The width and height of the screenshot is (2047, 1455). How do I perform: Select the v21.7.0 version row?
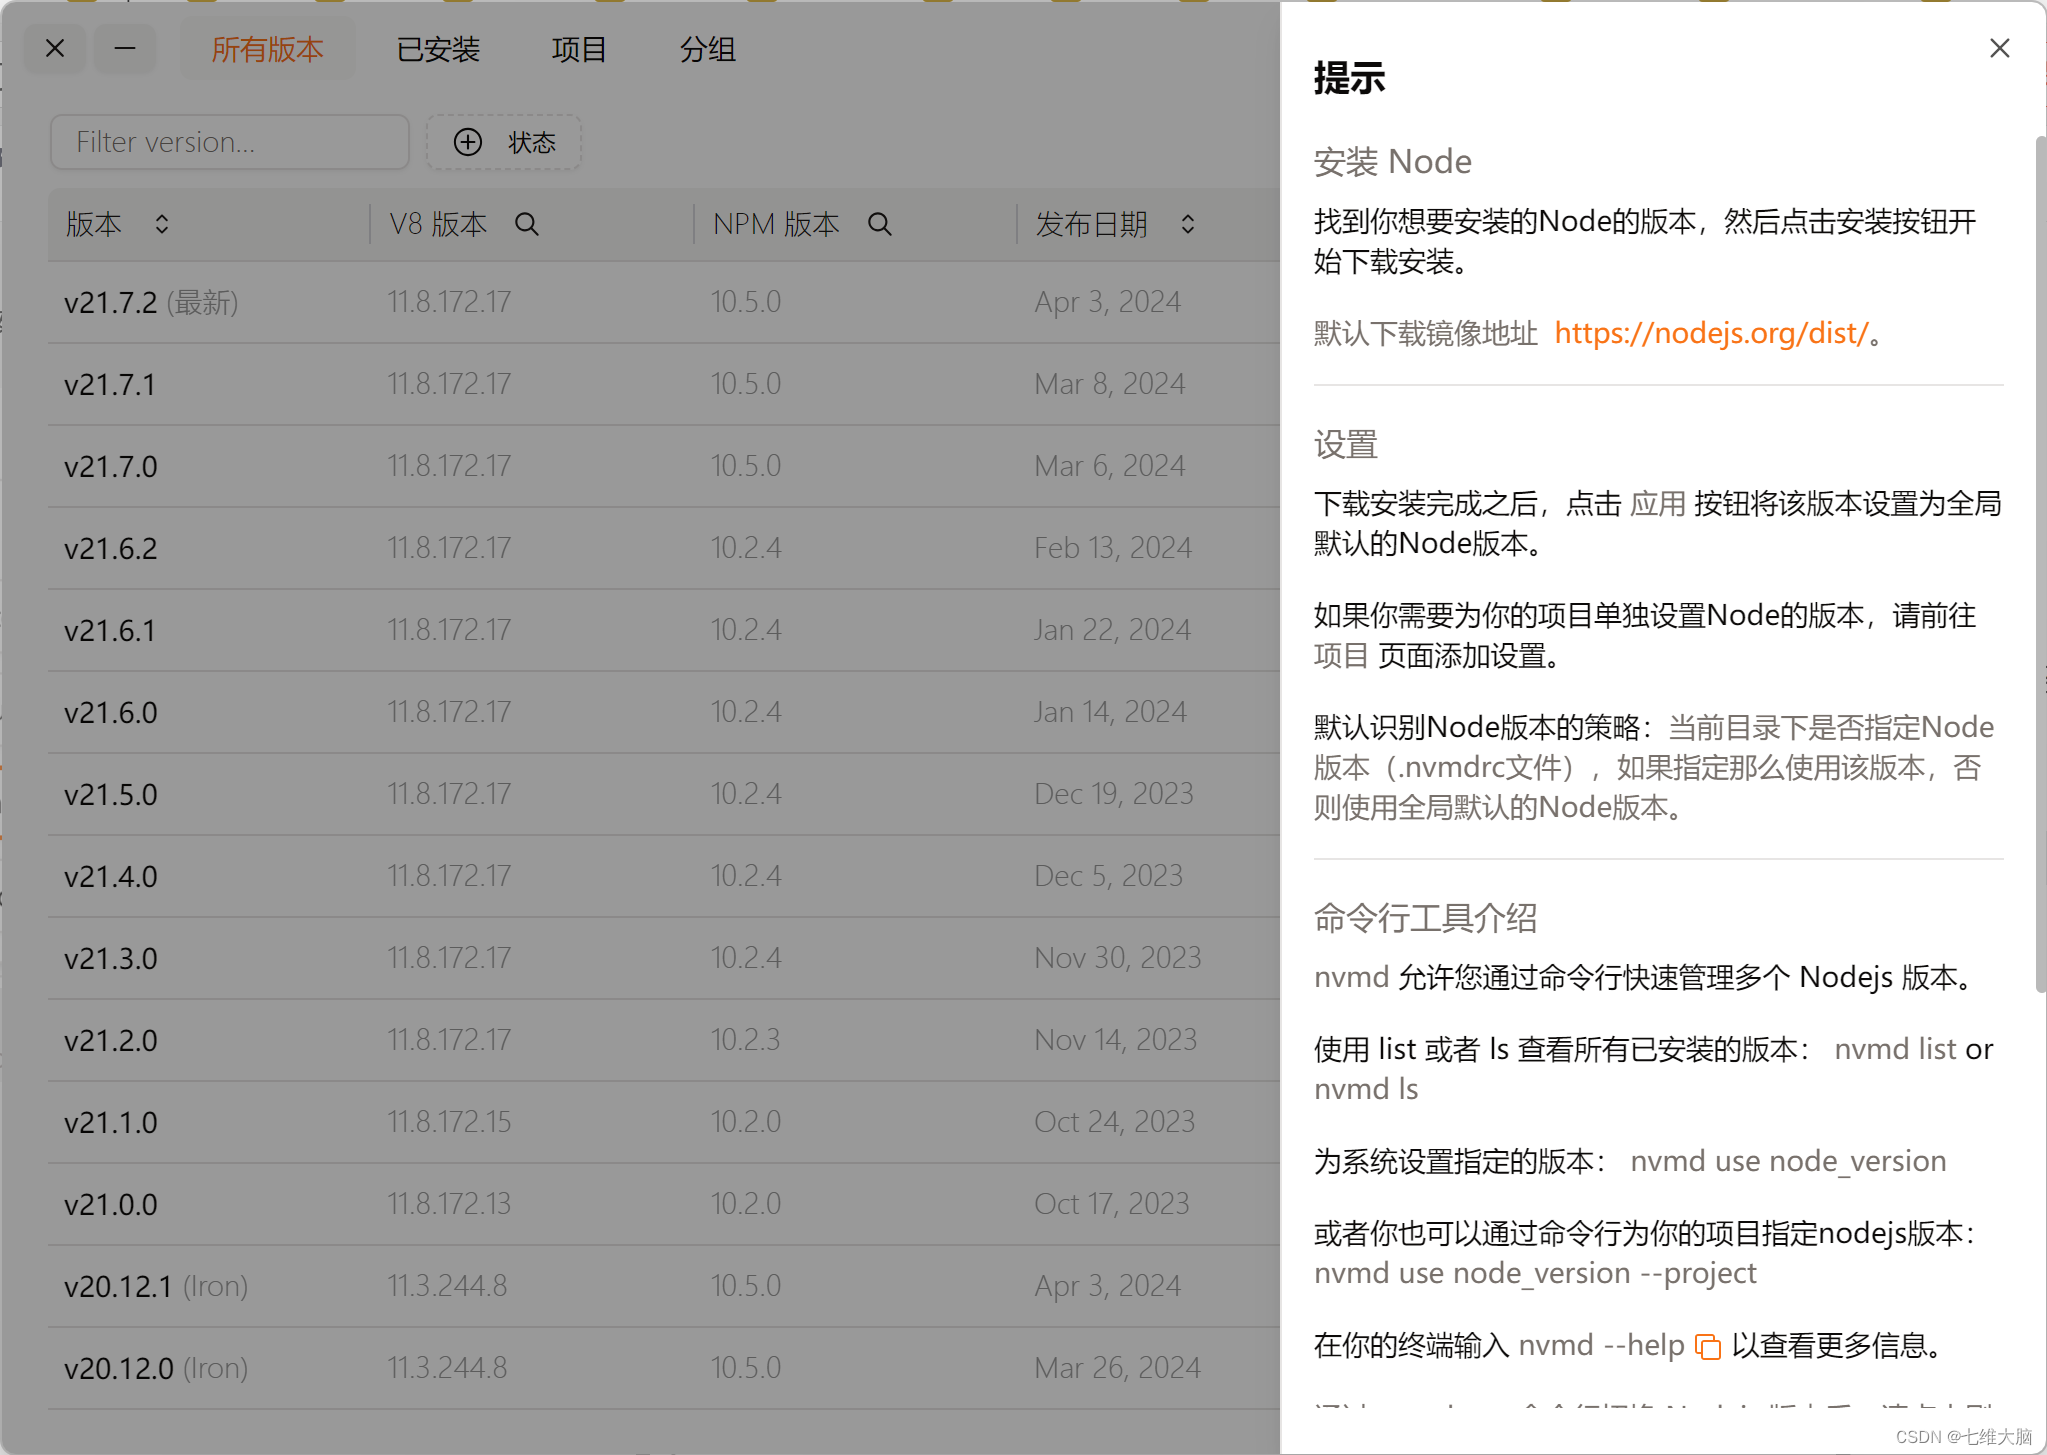point(664,466)
